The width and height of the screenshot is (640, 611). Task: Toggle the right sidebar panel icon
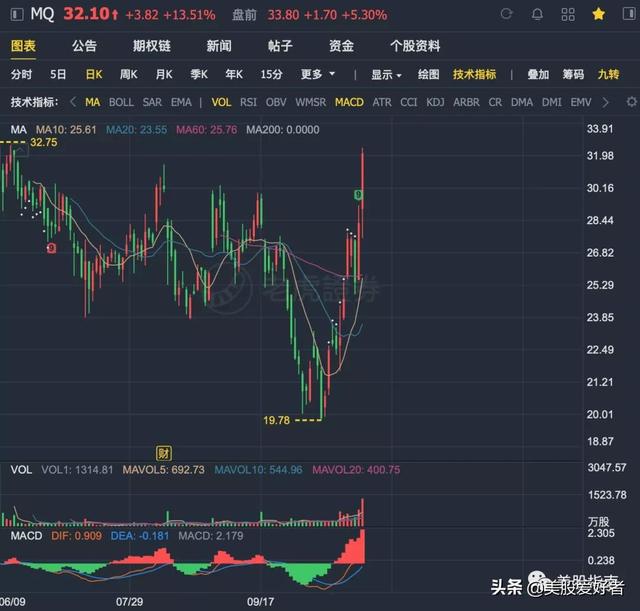click(629, 13)
